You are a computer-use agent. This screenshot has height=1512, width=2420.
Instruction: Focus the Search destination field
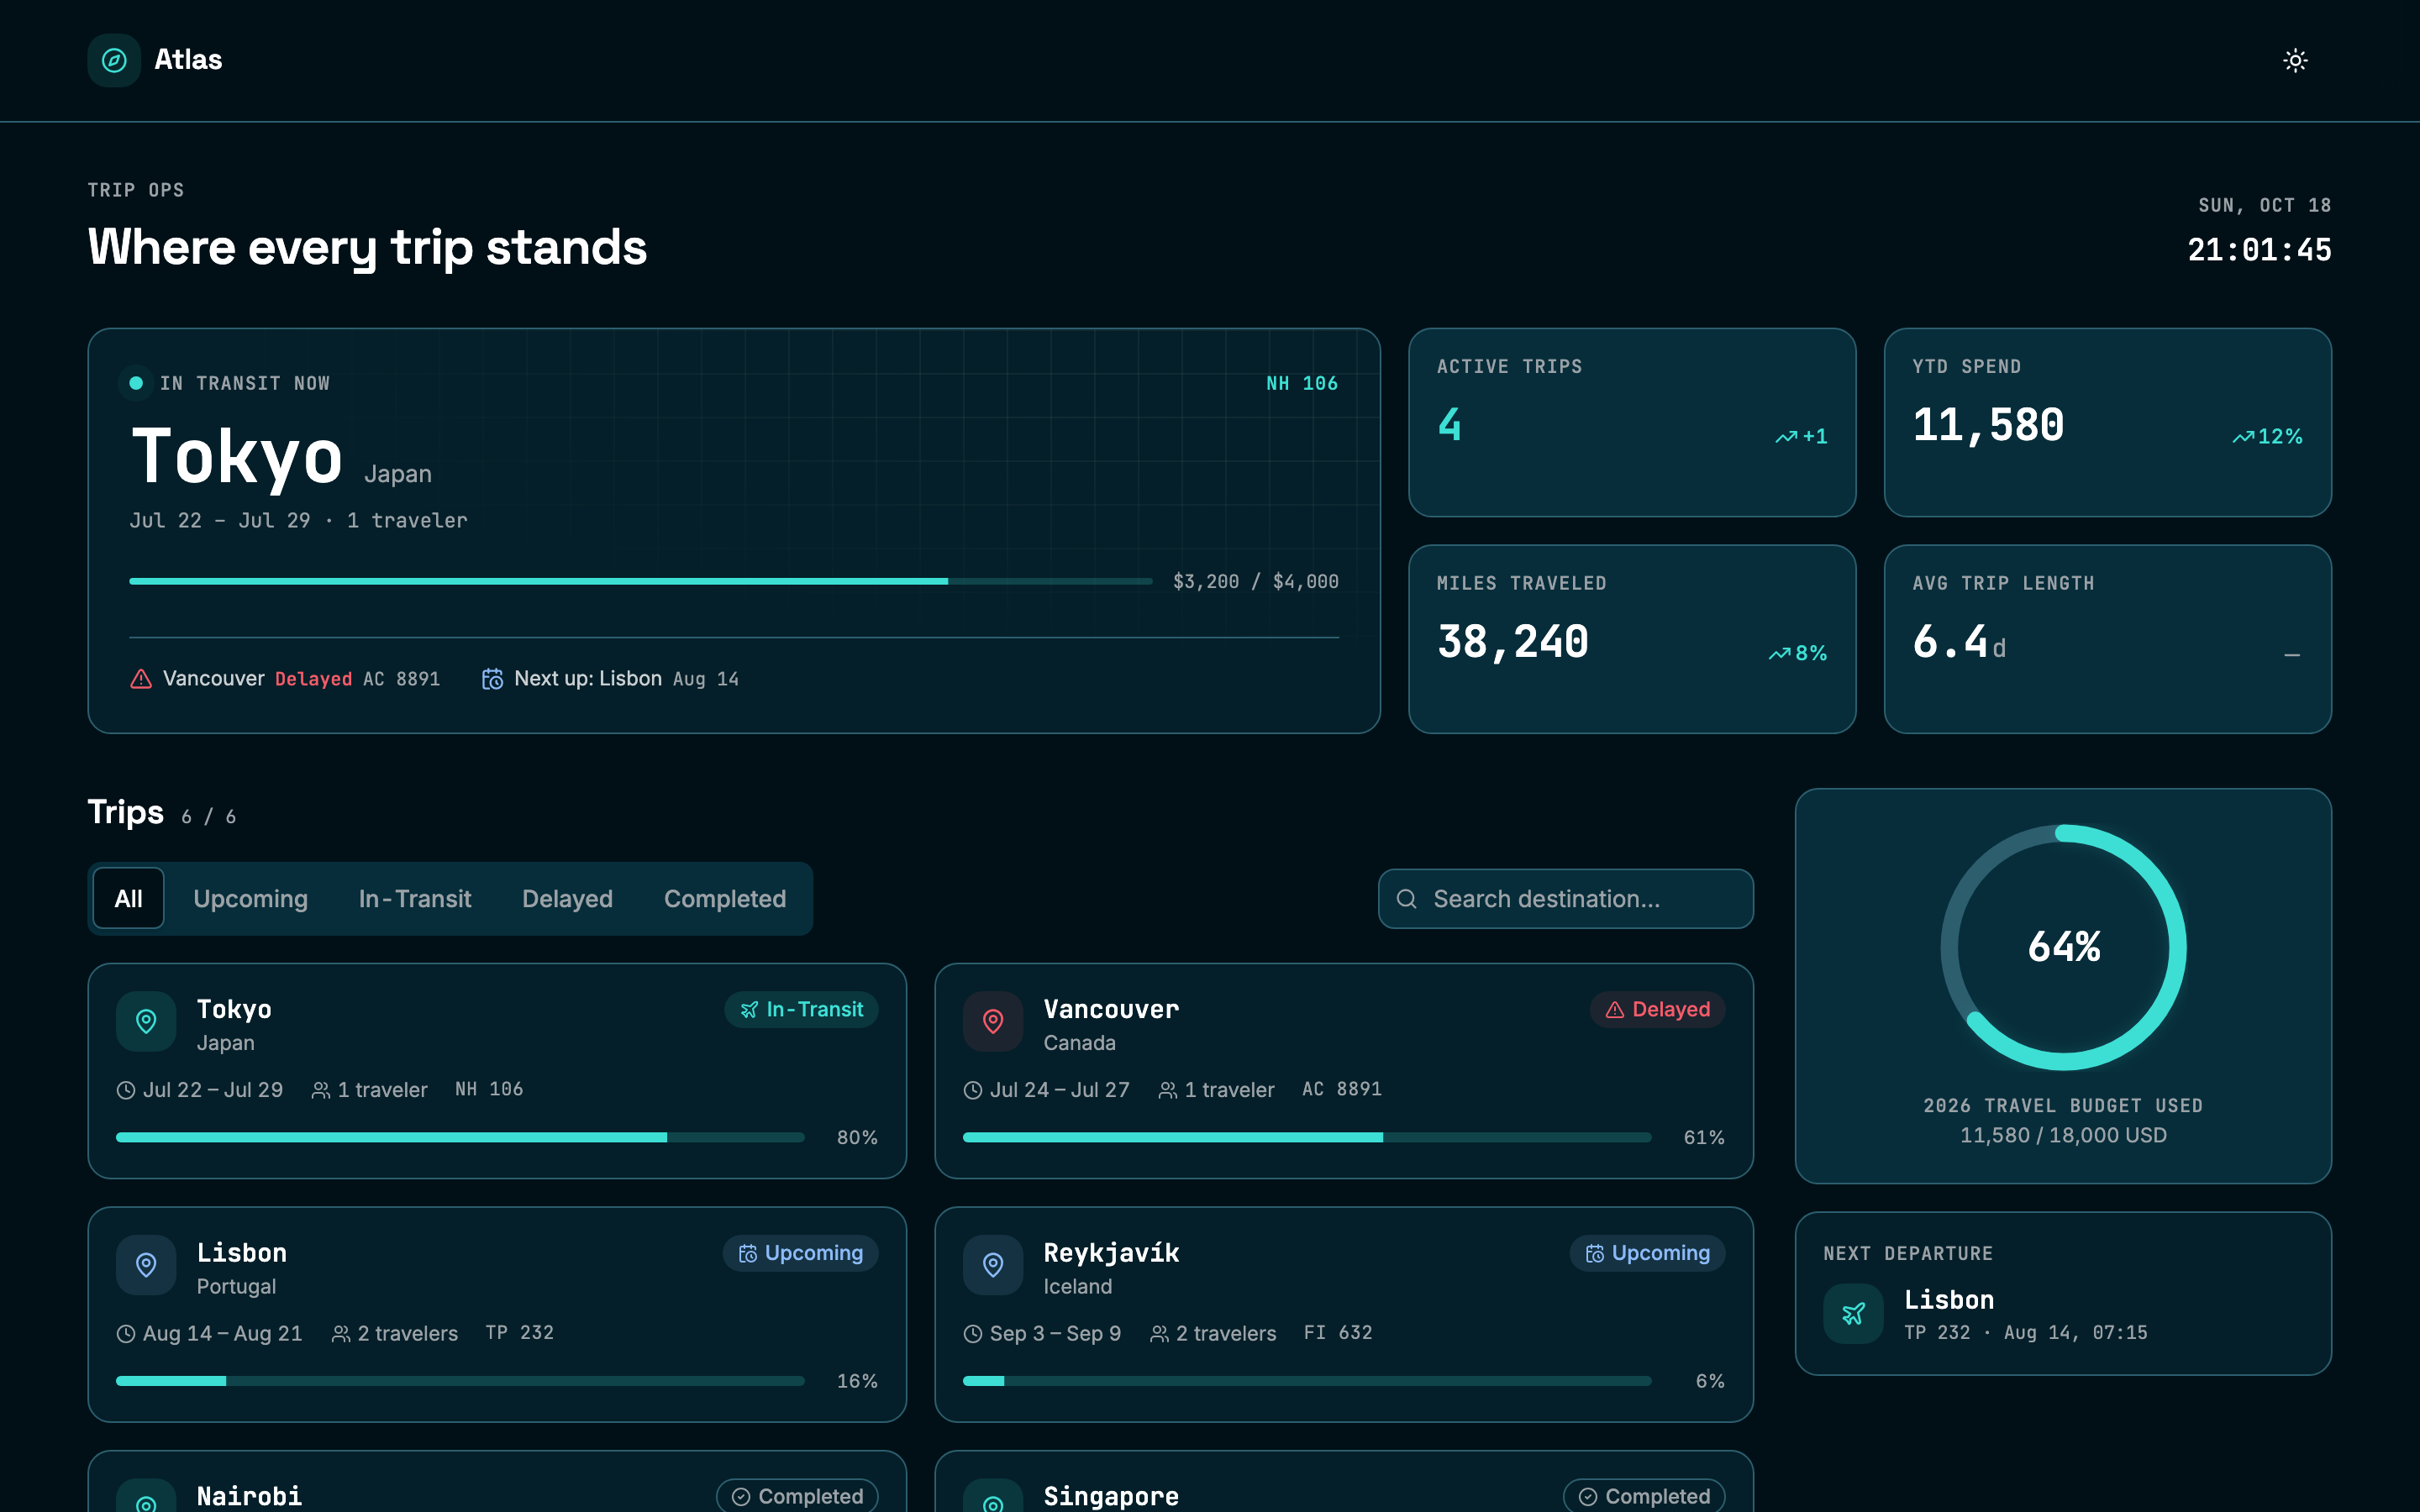pos(1565,899)
